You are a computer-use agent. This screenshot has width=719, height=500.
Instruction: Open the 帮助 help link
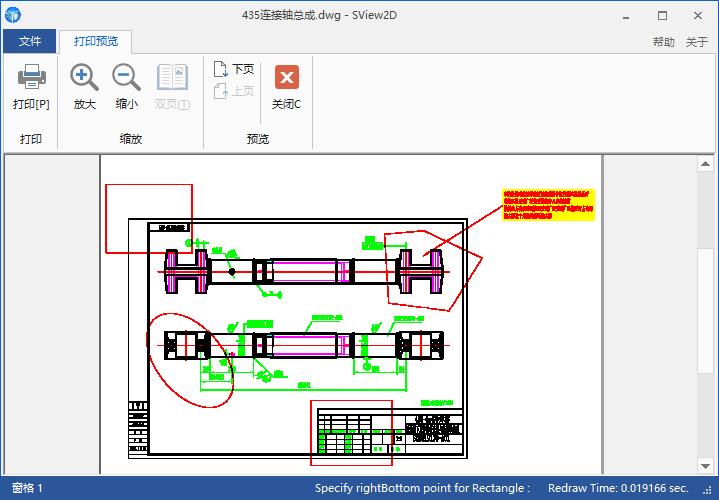click(x=663, y=42)
